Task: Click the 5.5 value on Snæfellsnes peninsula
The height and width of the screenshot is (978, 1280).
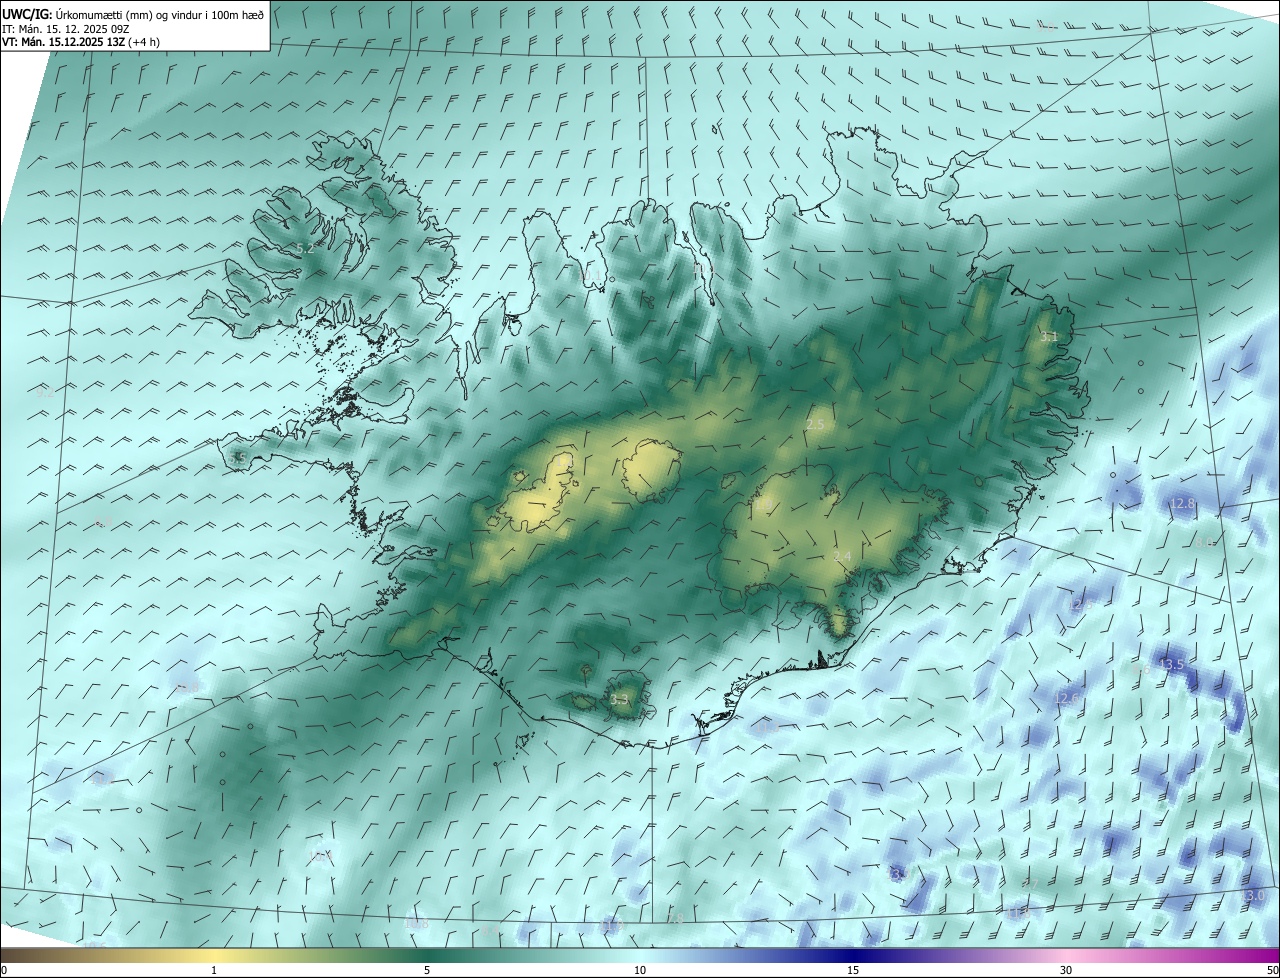Action: 238,458
